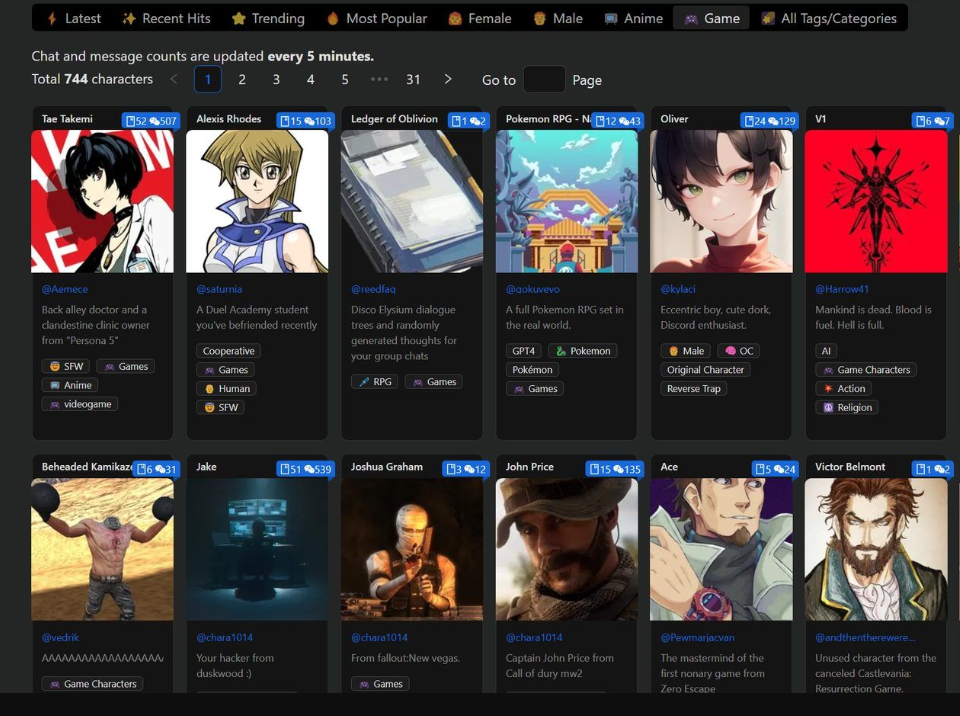Go to page 4

tap(310, 80)
